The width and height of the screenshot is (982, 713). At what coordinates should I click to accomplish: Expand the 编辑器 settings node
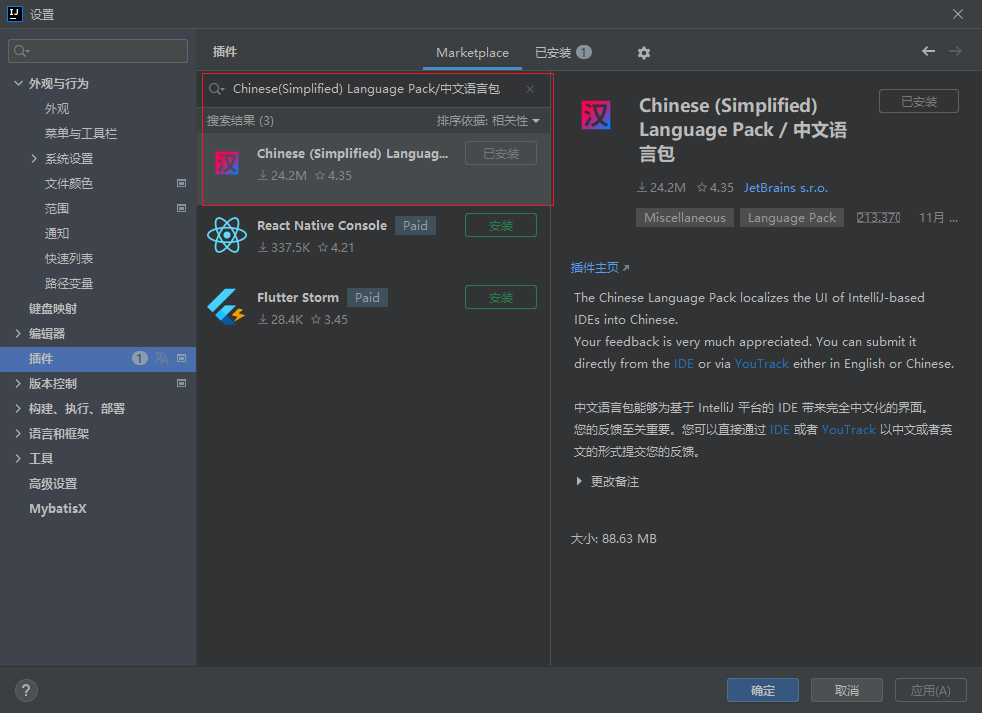pyautogui.click(x=18, y=333)
